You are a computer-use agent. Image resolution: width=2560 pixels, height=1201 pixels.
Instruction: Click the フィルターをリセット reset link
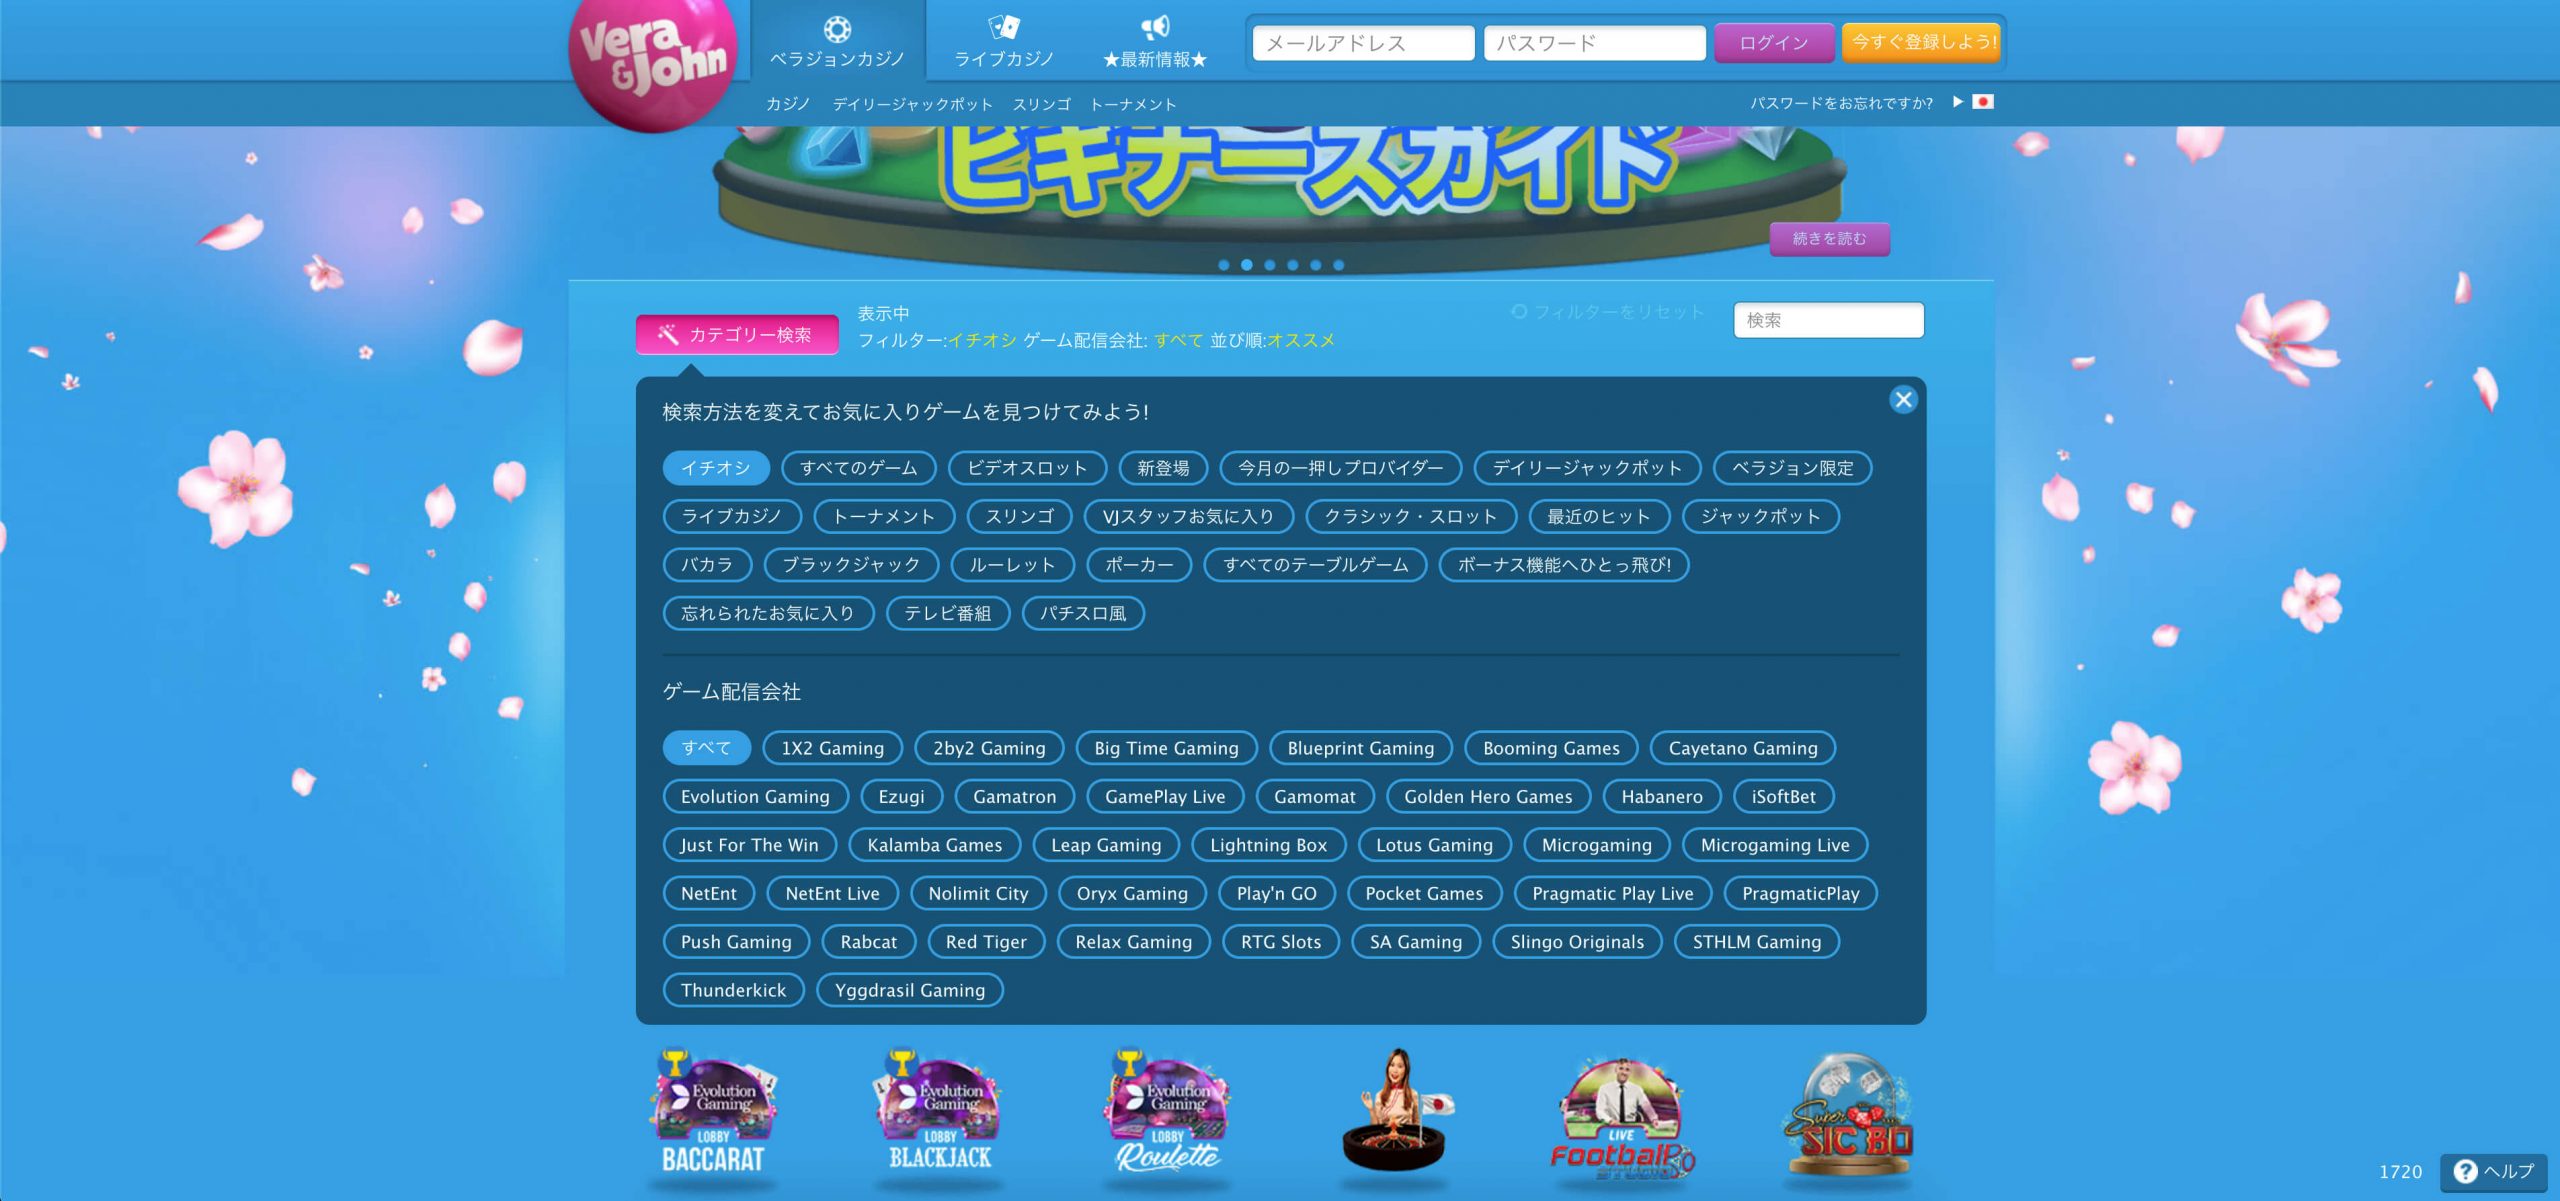click(1606, 312)
